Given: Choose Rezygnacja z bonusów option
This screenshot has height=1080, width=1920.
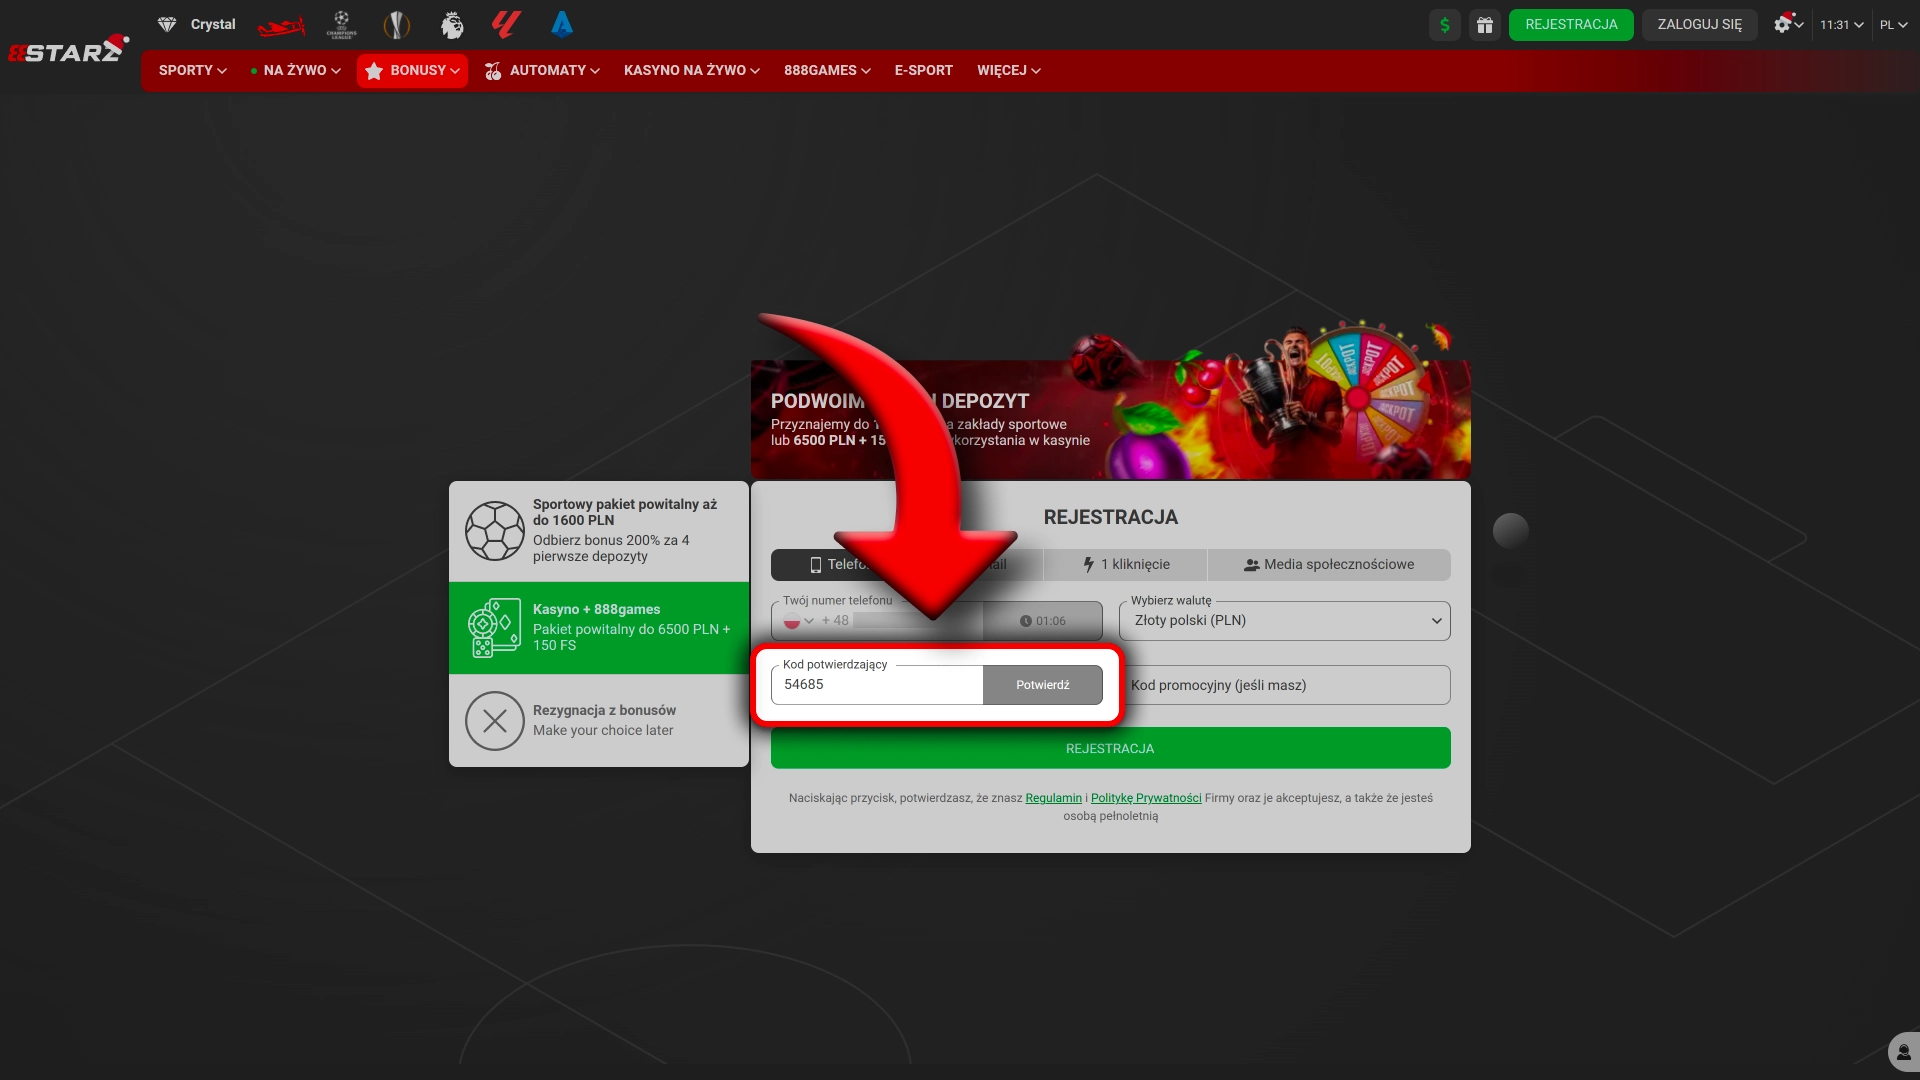Looking at the screenshot, I should [x=599, y=721].
